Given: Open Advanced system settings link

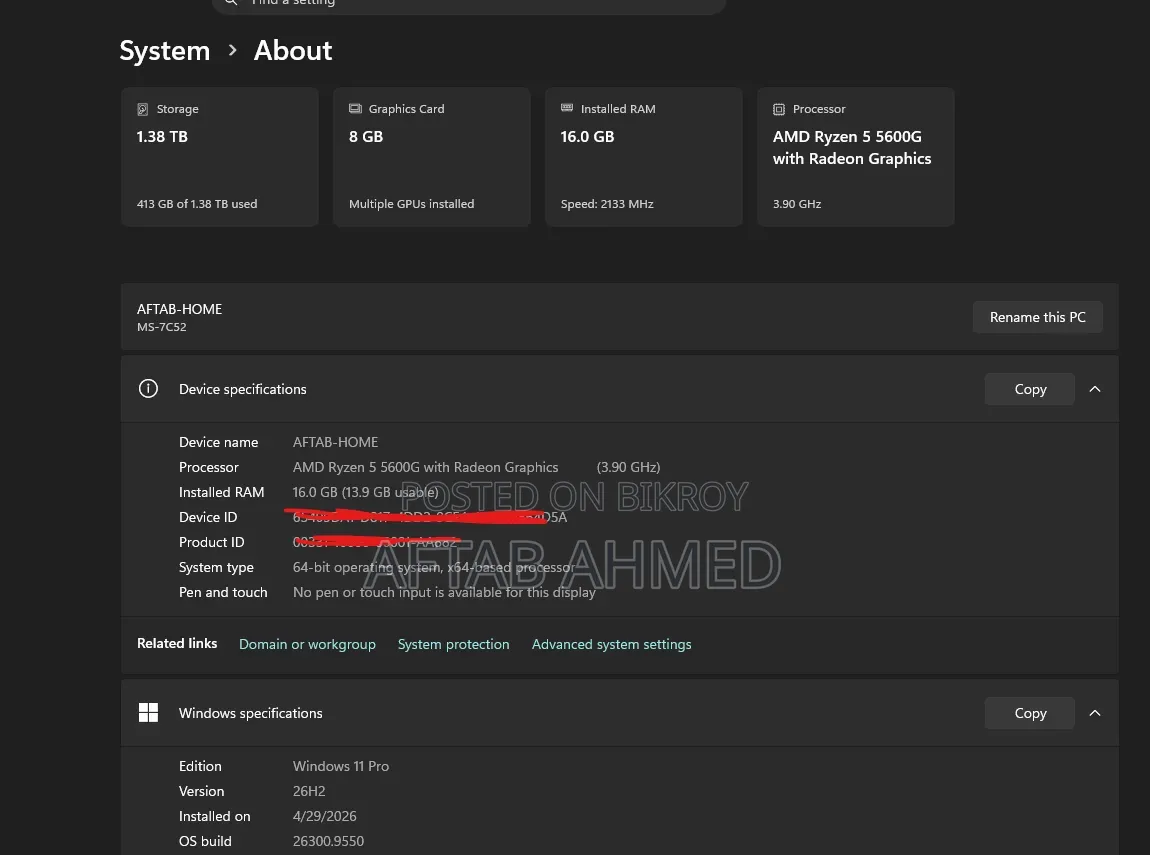Looking at the screenshot, I should [x=612, y=644].
